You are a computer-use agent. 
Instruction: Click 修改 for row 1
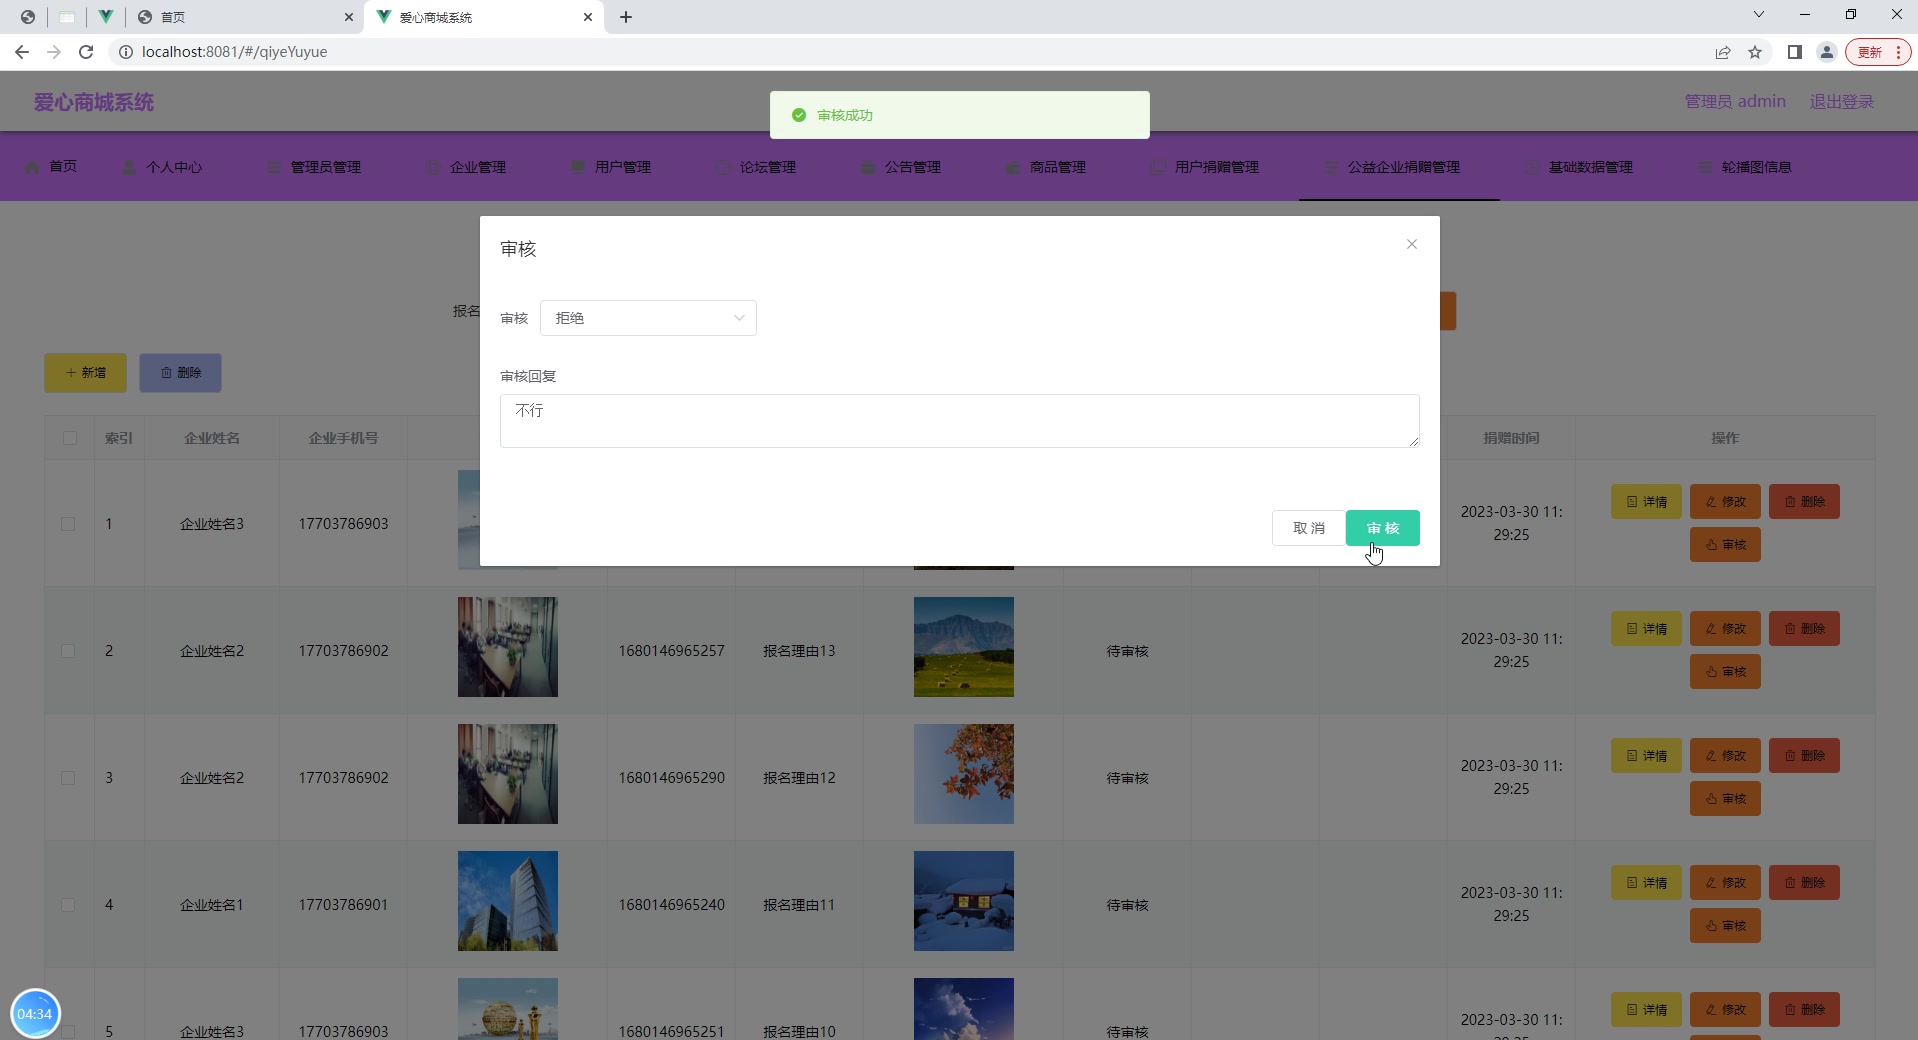coord(1725,502)
